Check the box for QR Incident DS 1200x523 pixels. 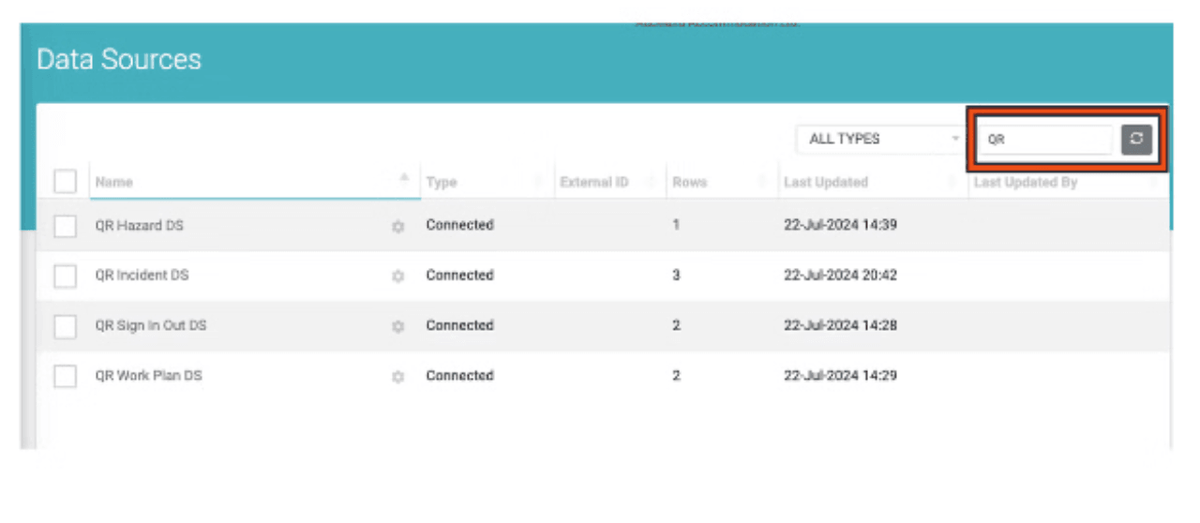[65, 277]
